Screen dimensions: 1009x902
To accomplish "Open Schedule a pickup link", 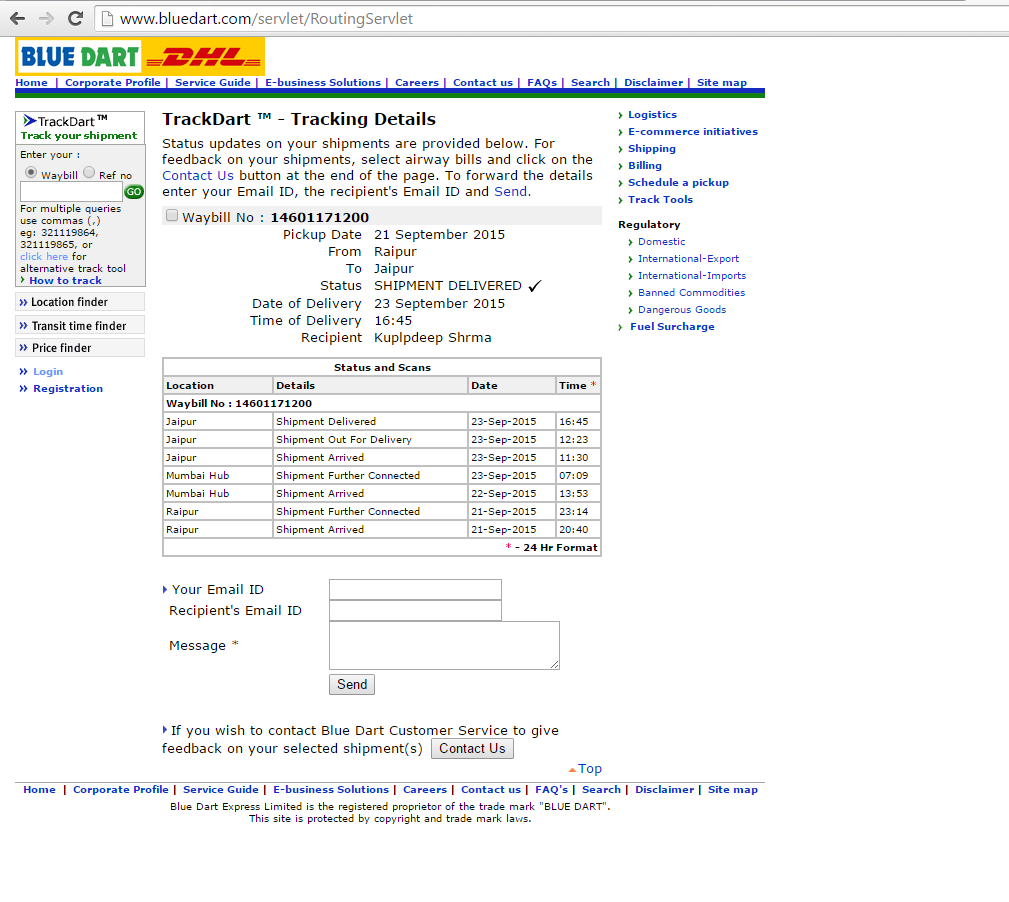I will tap(678, 183).
